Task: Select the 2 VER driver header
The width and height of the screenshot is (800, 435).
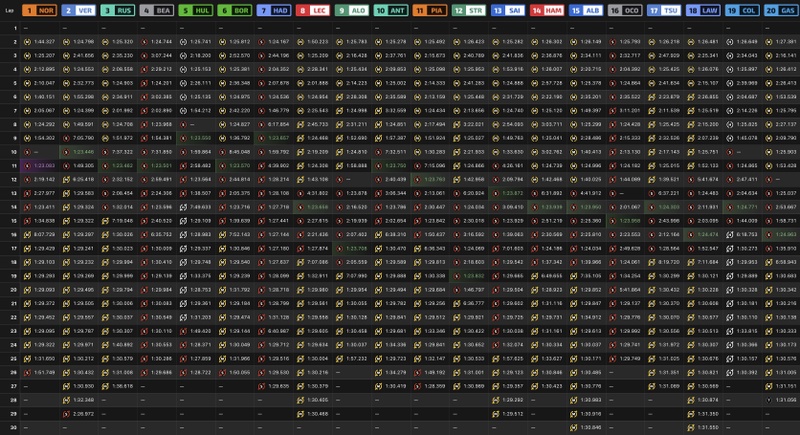Action: [78, 10]
